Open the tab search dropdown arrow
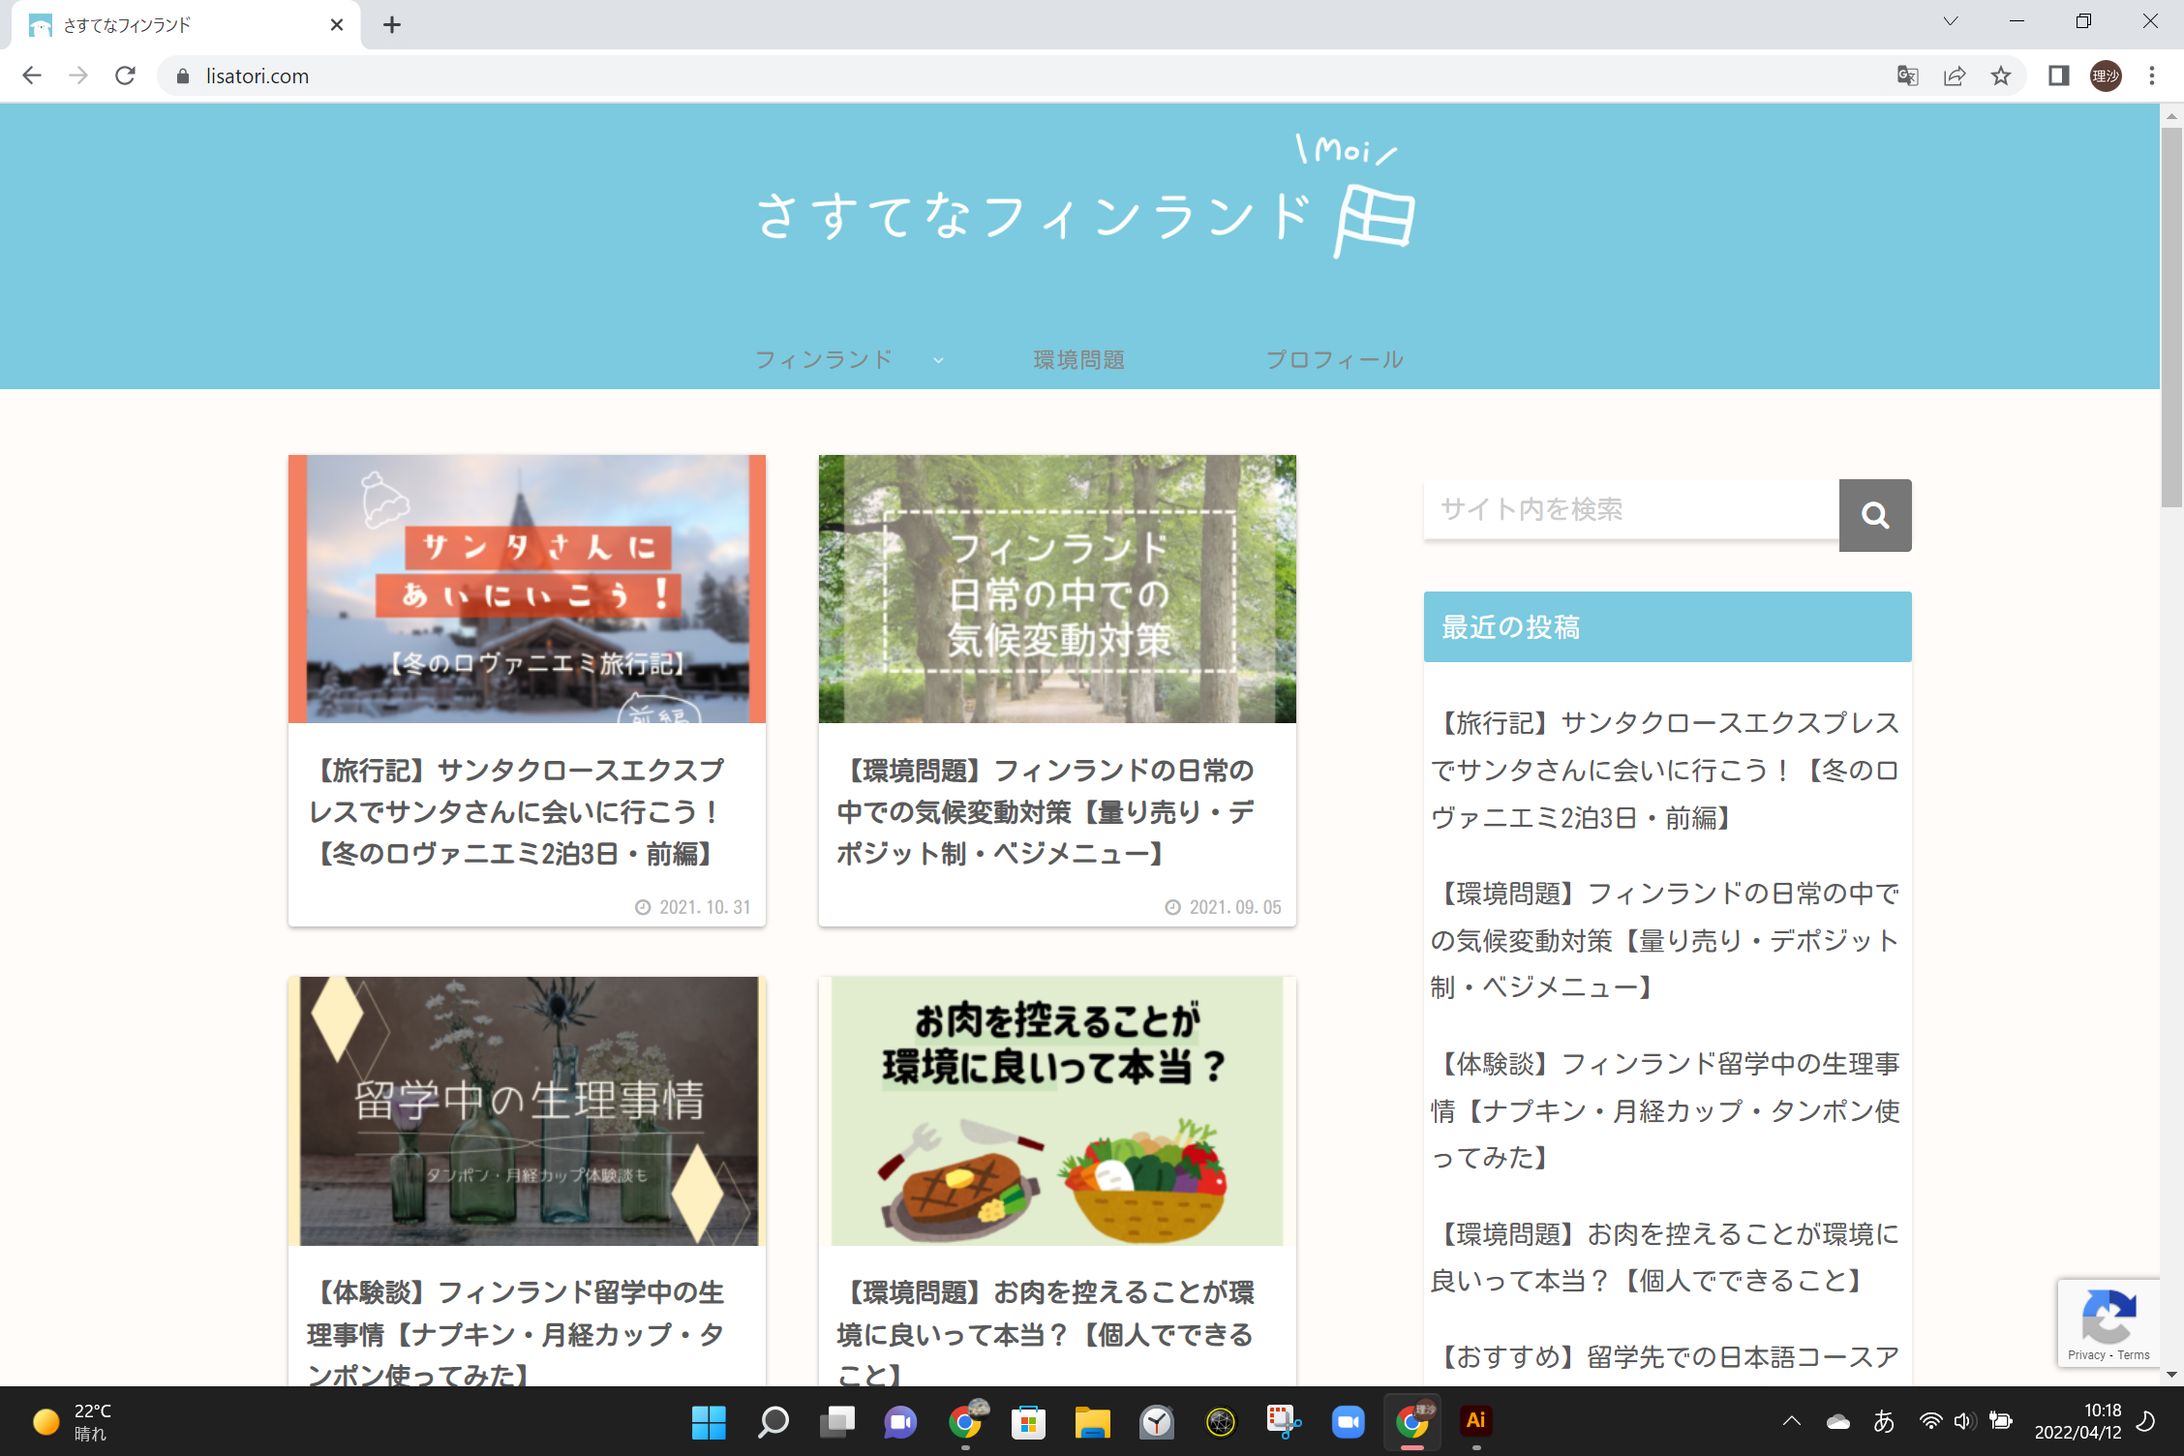The width and height of the screenshot is (2184, 1456). click(1949, 22)
